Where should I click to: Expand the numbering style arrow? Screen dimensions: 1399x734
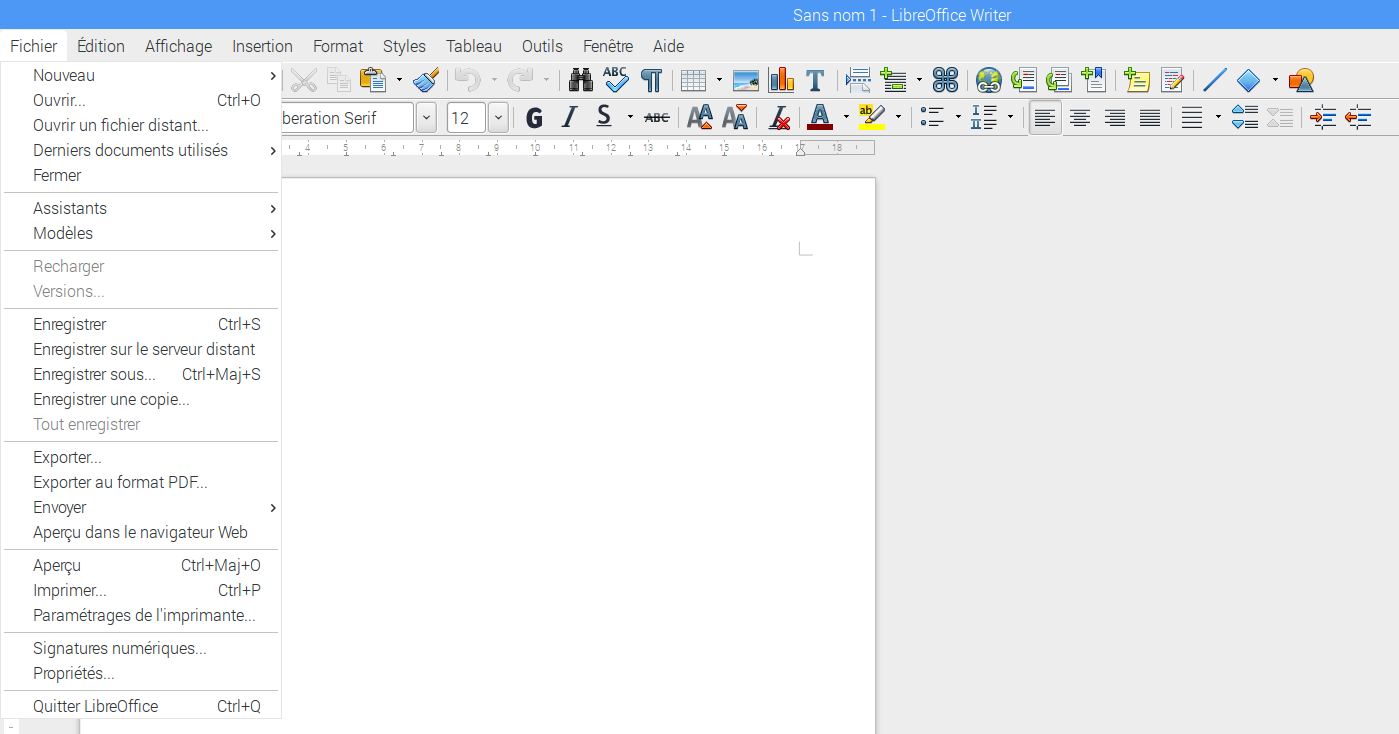coord(1010,118)
